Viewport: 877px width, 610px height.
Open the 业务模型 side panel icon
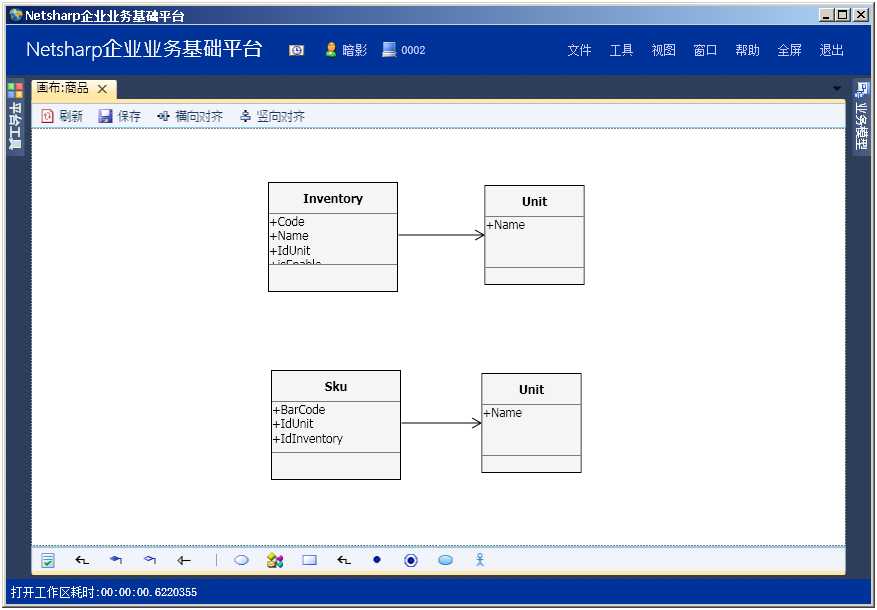click(x=862, y=89)
